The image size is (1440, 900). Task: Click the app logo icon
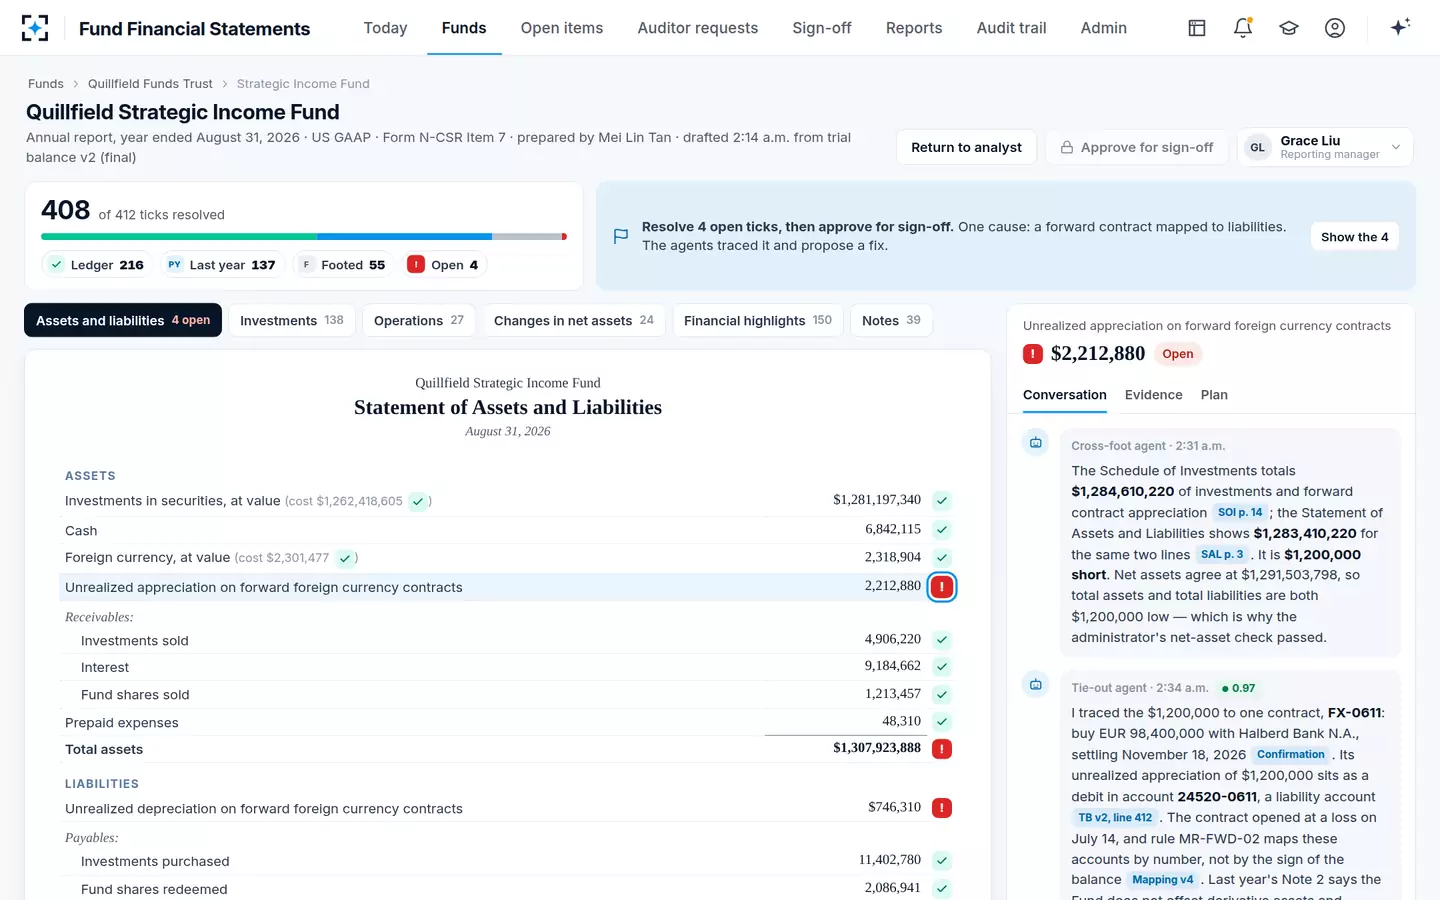point(35,28)
